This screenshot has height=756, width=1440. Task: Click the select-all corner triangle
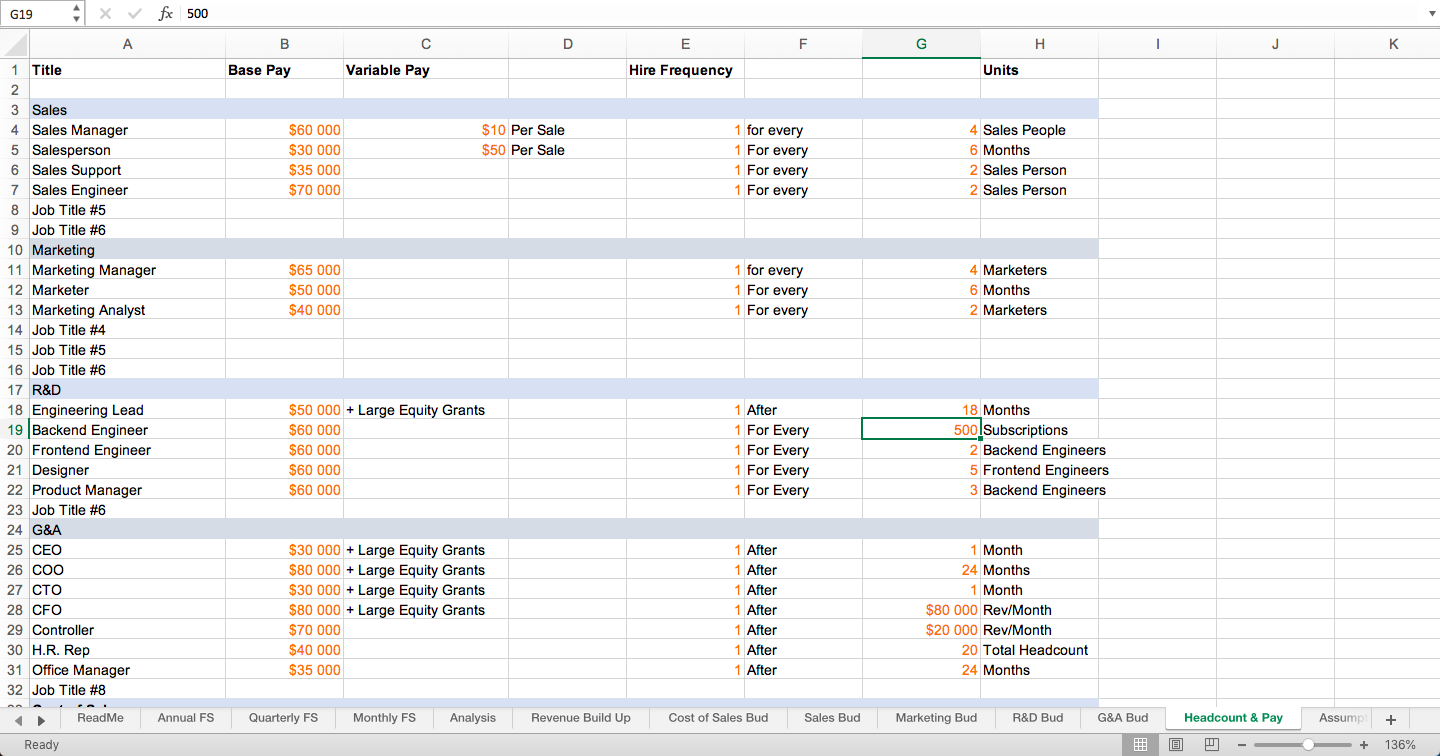point(14,44)
